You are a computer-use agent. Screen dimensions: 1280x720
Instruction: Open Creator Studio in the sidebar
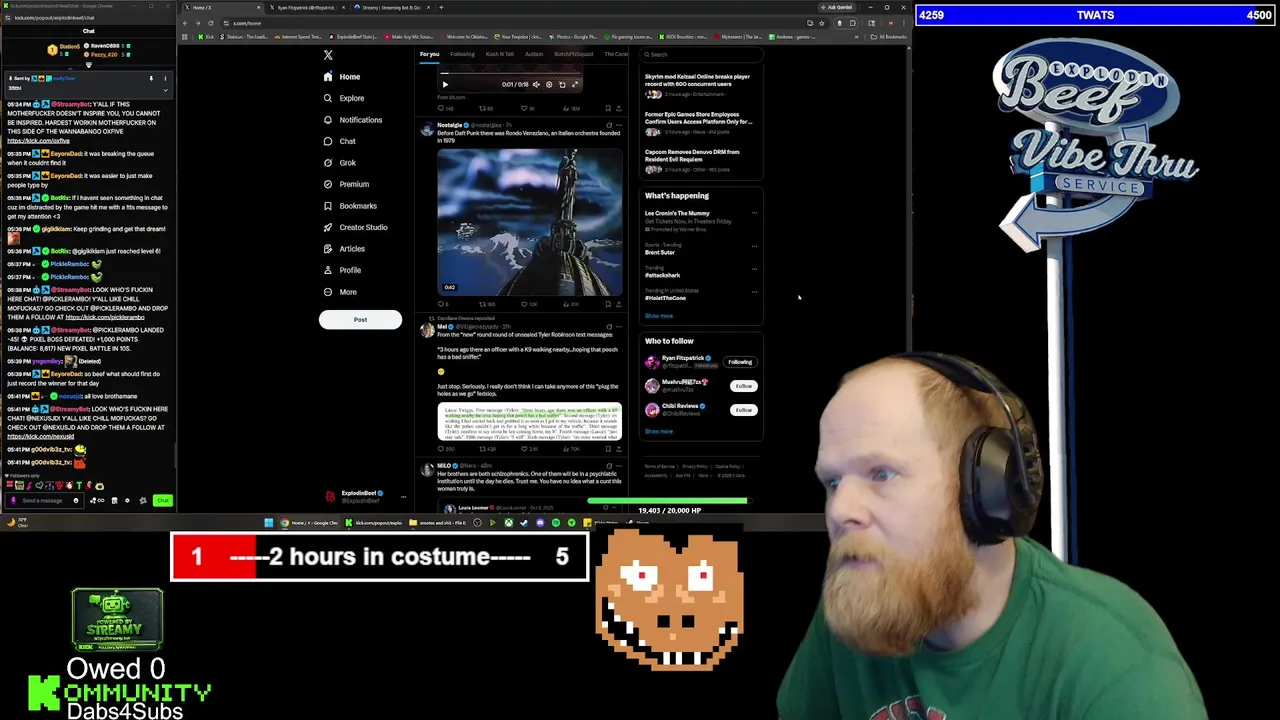pyautogui.click(x=355, y=227)
